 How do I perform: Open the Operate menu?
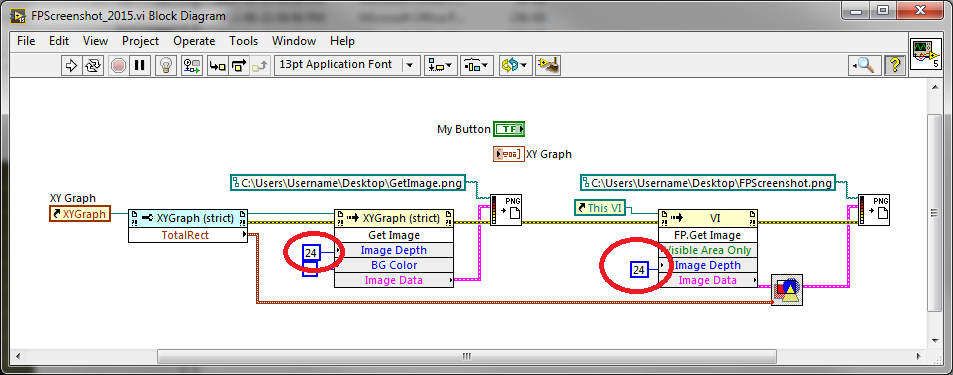[x=194, y=41]
